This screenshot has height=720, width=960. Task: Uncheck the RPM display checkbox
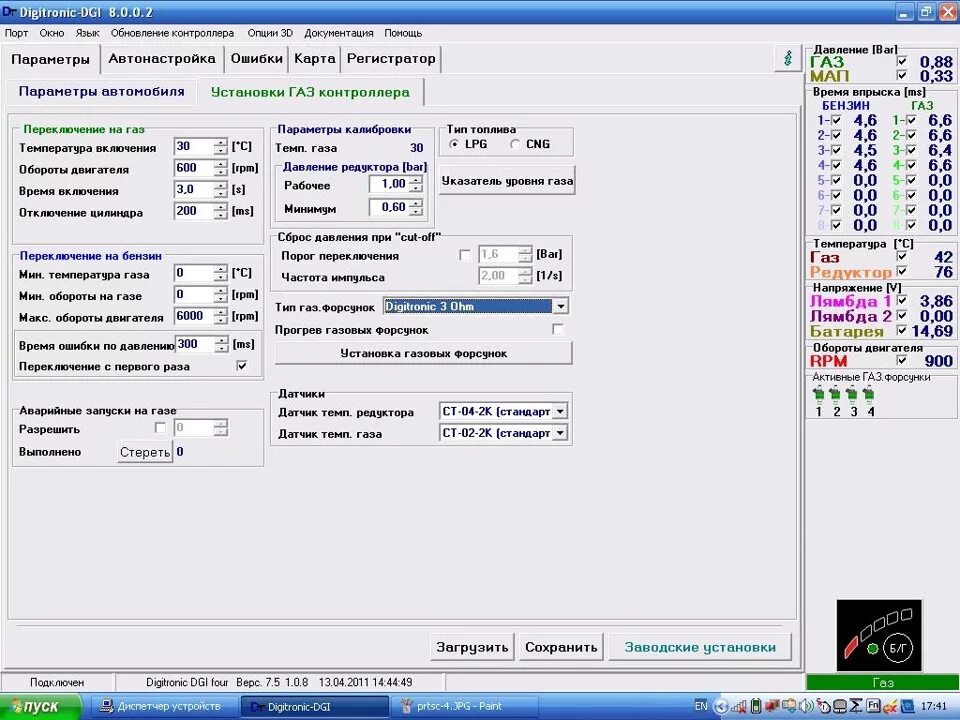point(901,360)
